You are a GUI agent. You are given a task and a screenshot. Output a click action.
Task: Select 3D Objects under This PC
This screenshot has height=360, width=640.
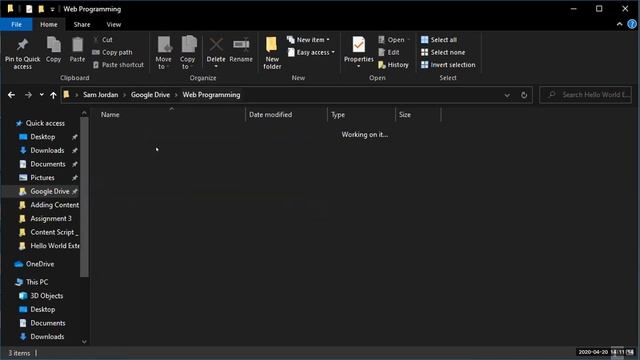pyautogui.click(x=47, y=296)
